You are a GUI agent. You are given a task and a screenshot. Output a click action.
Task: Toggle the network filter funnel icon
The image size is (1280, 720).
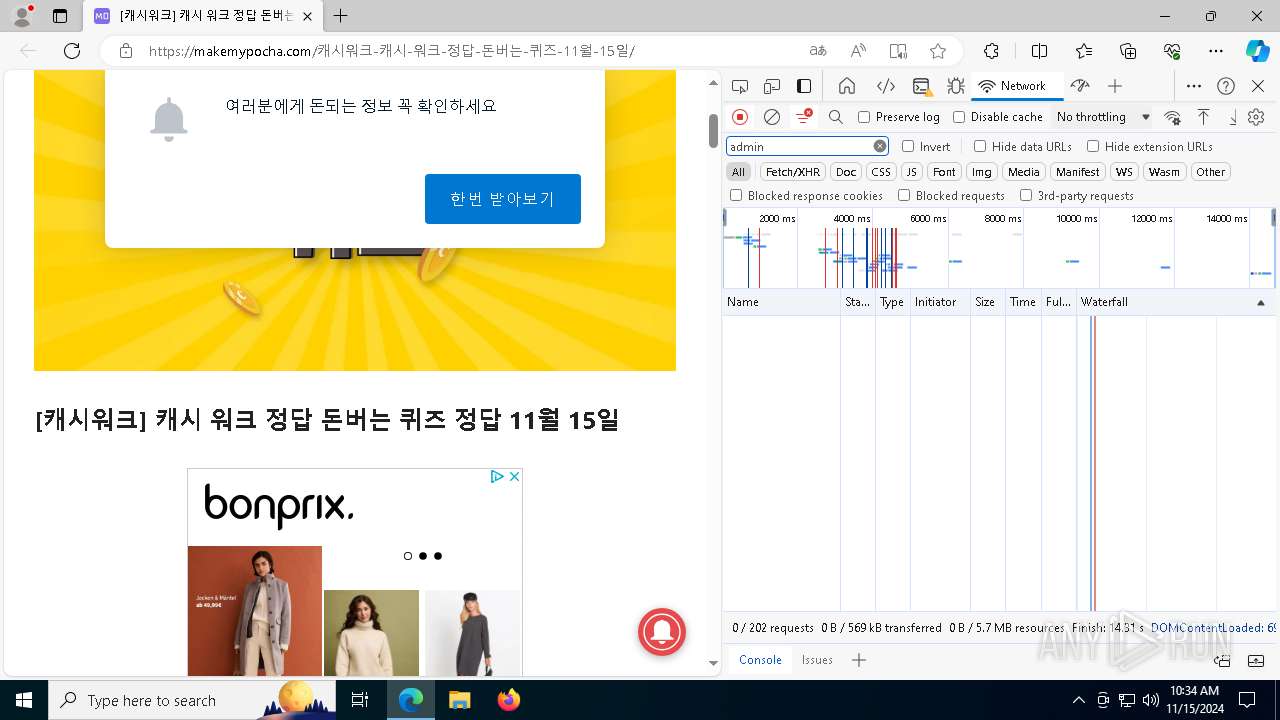click(803, 117)
